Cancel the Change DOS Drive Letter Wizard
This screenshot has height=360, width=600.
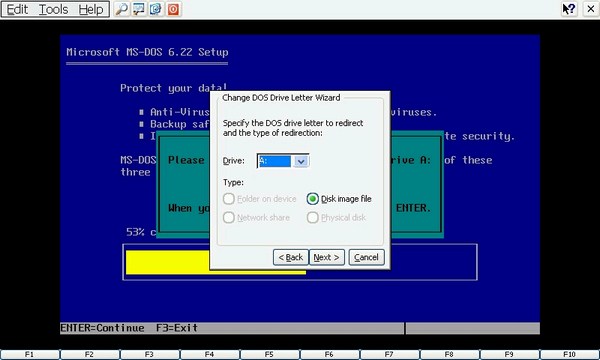pos(366,257)
